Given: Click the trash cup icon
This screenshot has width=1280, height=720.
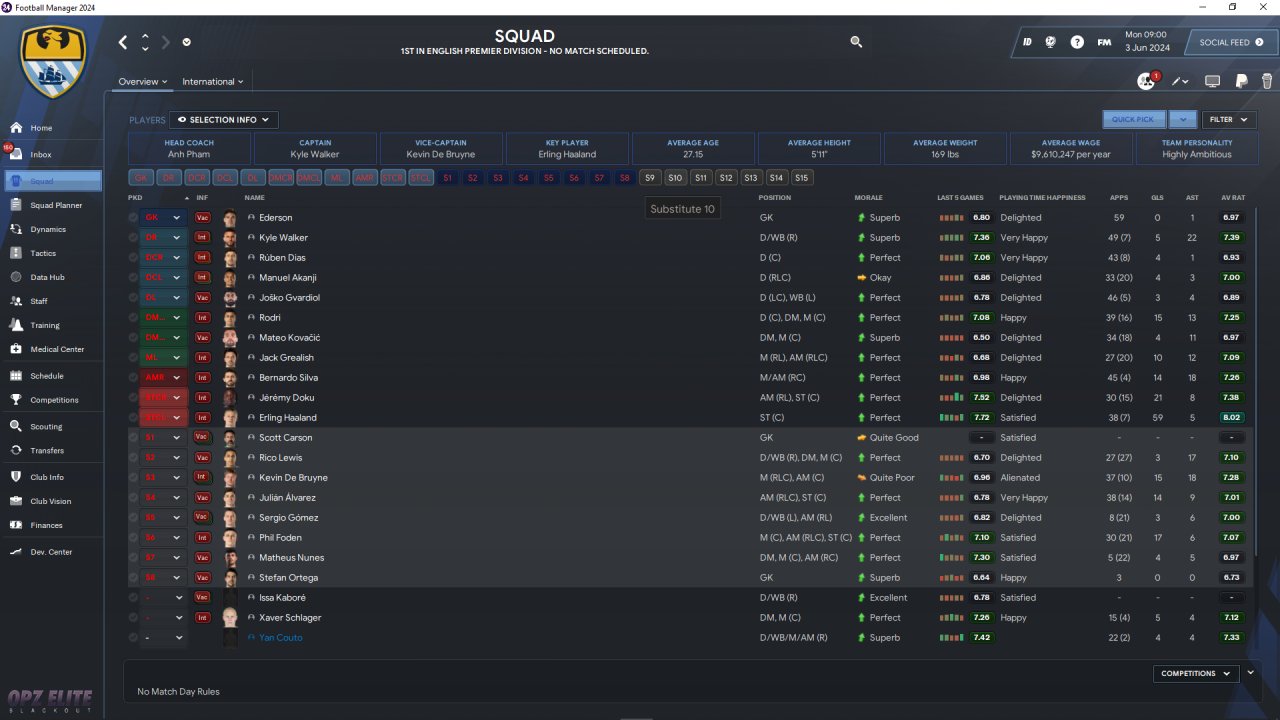Looking at the screenshot, I should (x=1267, y=81).
